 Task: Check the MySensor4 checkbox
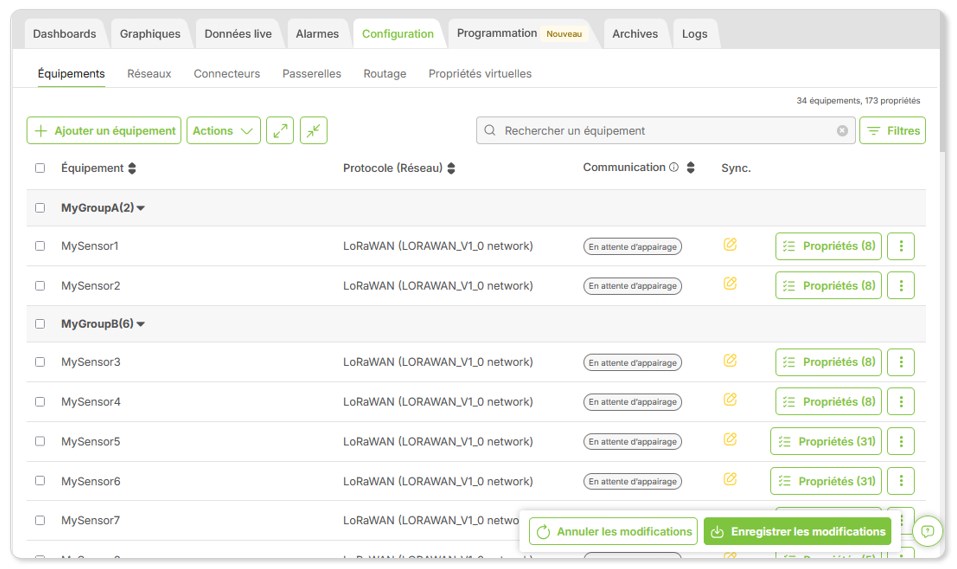click(x=40, y=402)
